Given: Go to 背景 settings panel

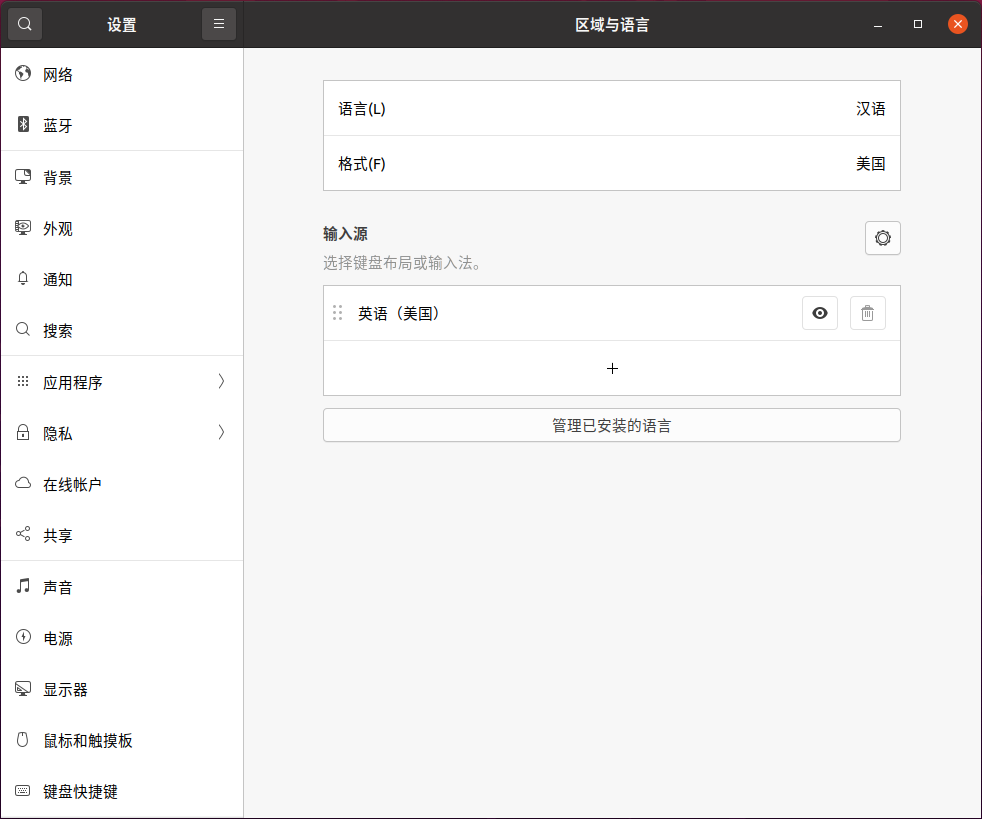Looking at the screenshot, I should click(122, 177).
